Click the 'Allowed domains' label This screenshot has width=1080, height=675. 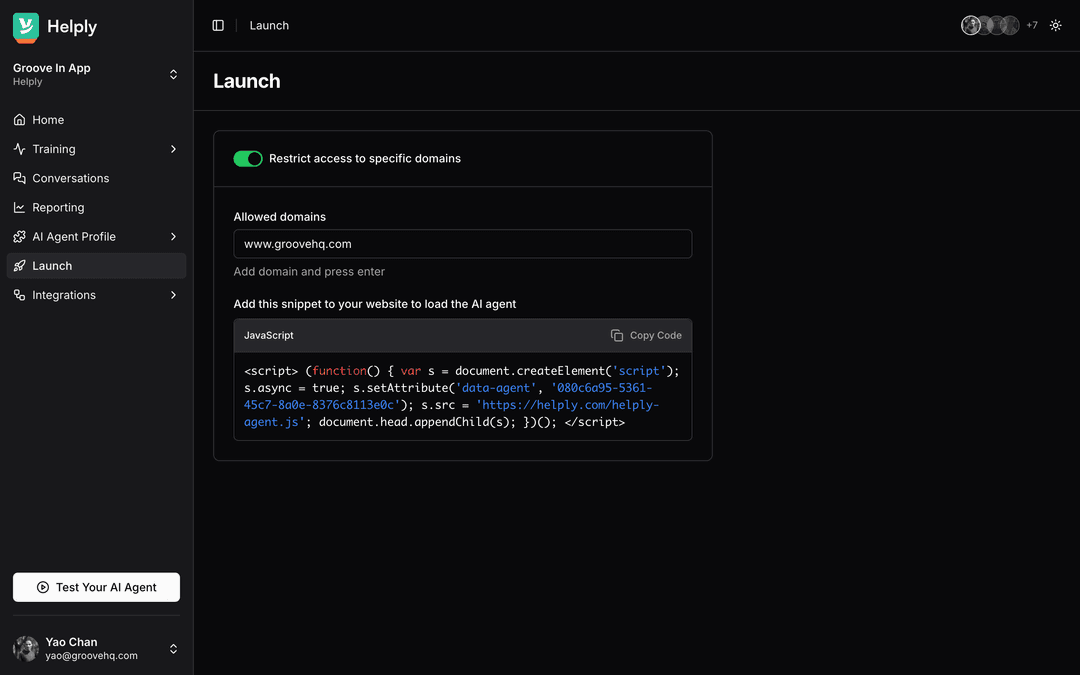coord(280,217)
